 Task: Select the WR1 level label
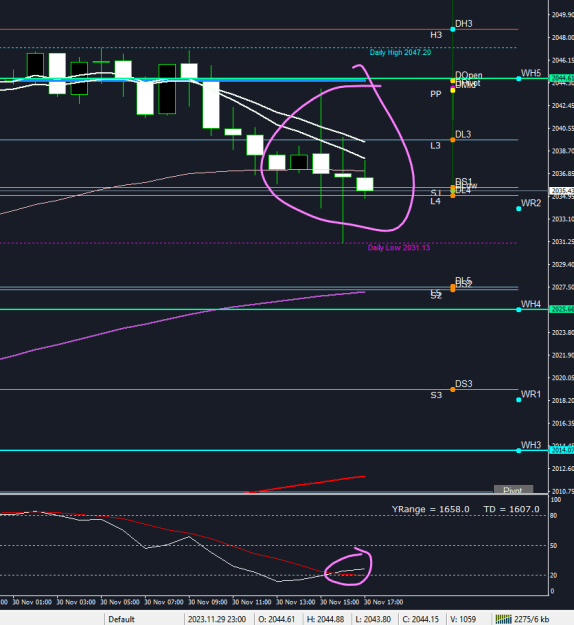coord(531,394)
